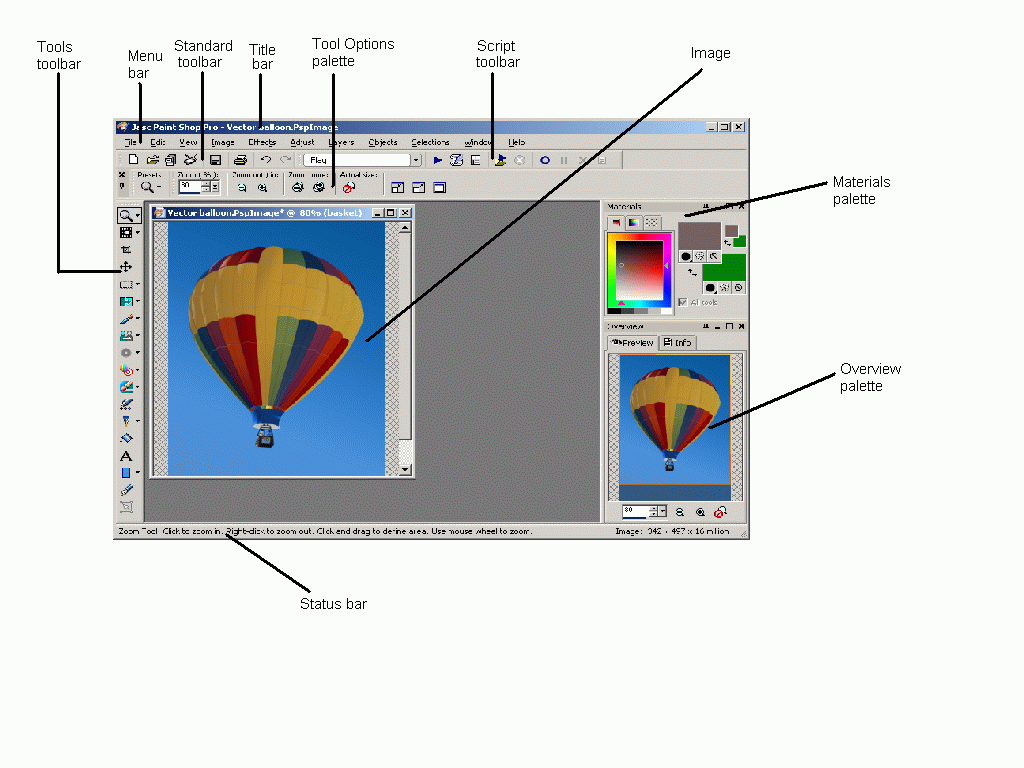Expand the Zoom tool flyout arrow
This screenshot has width=1024, height=768.
pos(138,216)
